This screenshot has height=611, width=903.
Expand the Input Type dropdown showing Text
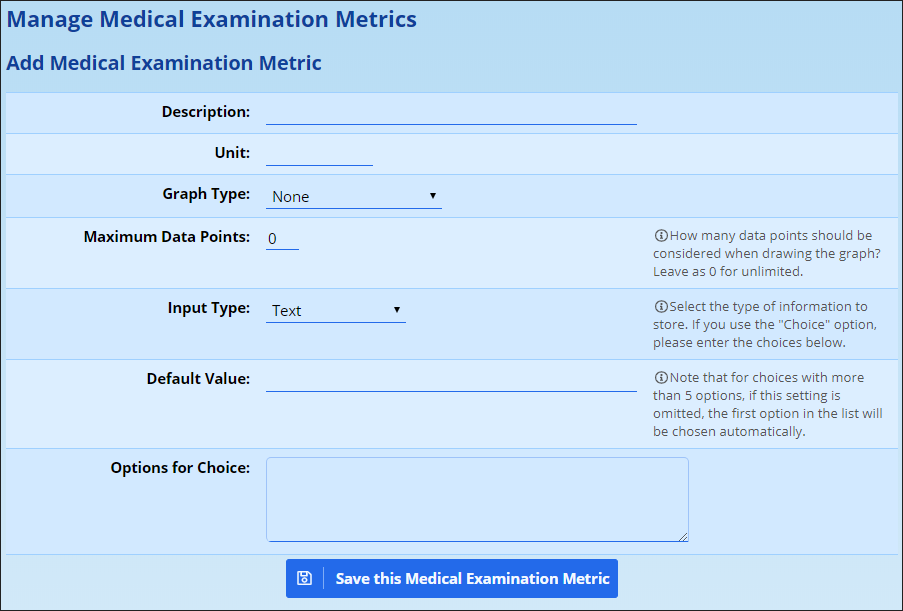pos(335,310)
